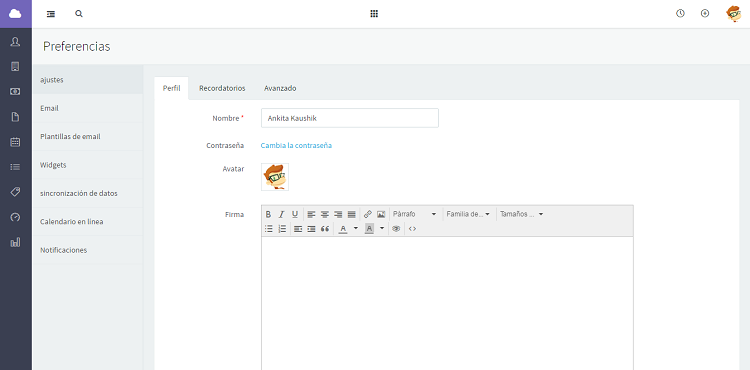
Task: Open Email preferences section
Action: pos(88,108)
